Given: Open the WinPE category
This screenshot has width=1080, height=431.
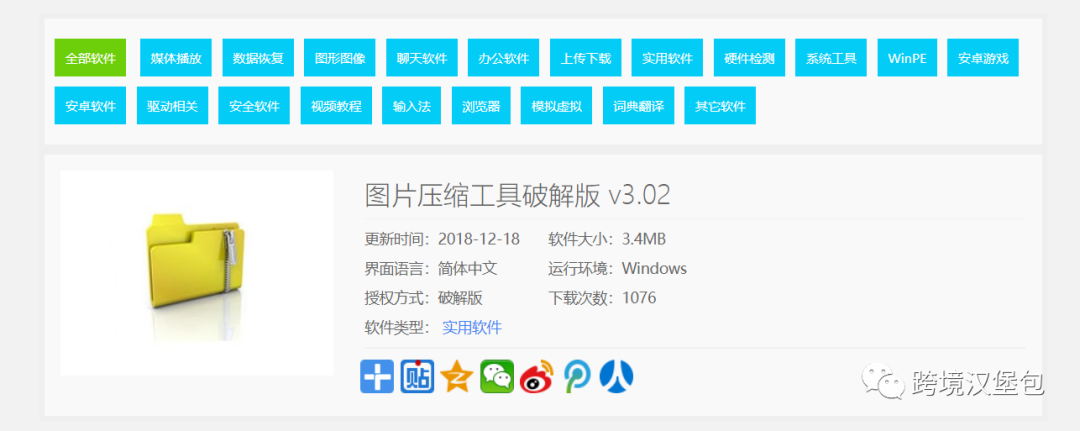Looking at the screenshot, I should point(907,58).
